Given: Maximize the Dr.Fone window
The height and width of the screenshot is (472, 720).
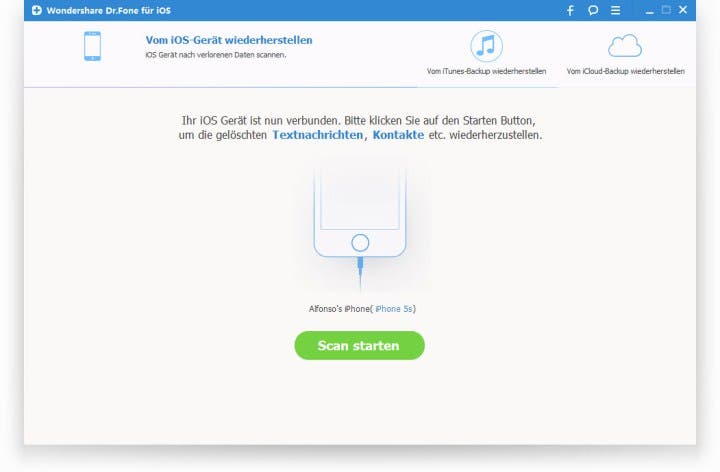Looking at the screenshot, I should [x=666, y=10].
